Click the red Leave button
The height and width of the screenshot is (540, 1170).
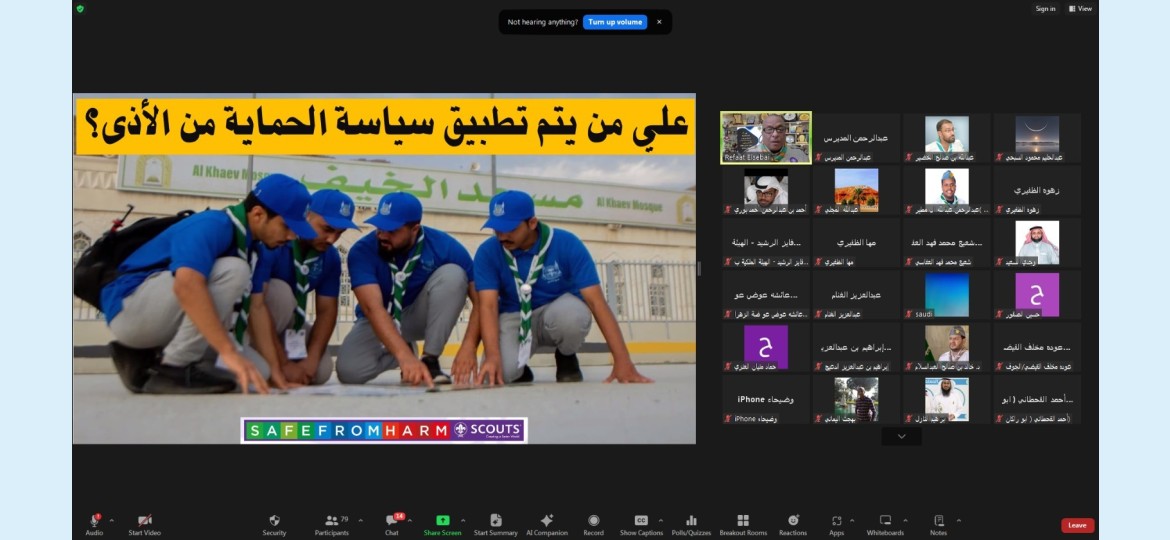pyautogui.click(x=1077, y=525)
